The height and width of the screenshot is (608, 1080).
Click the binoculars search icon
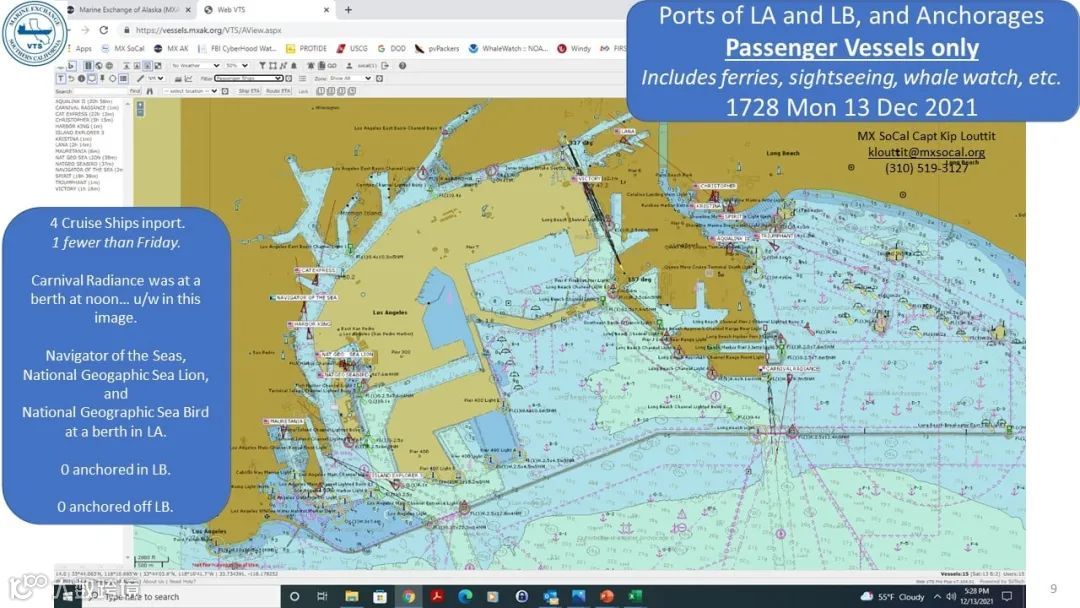point(149,91)
